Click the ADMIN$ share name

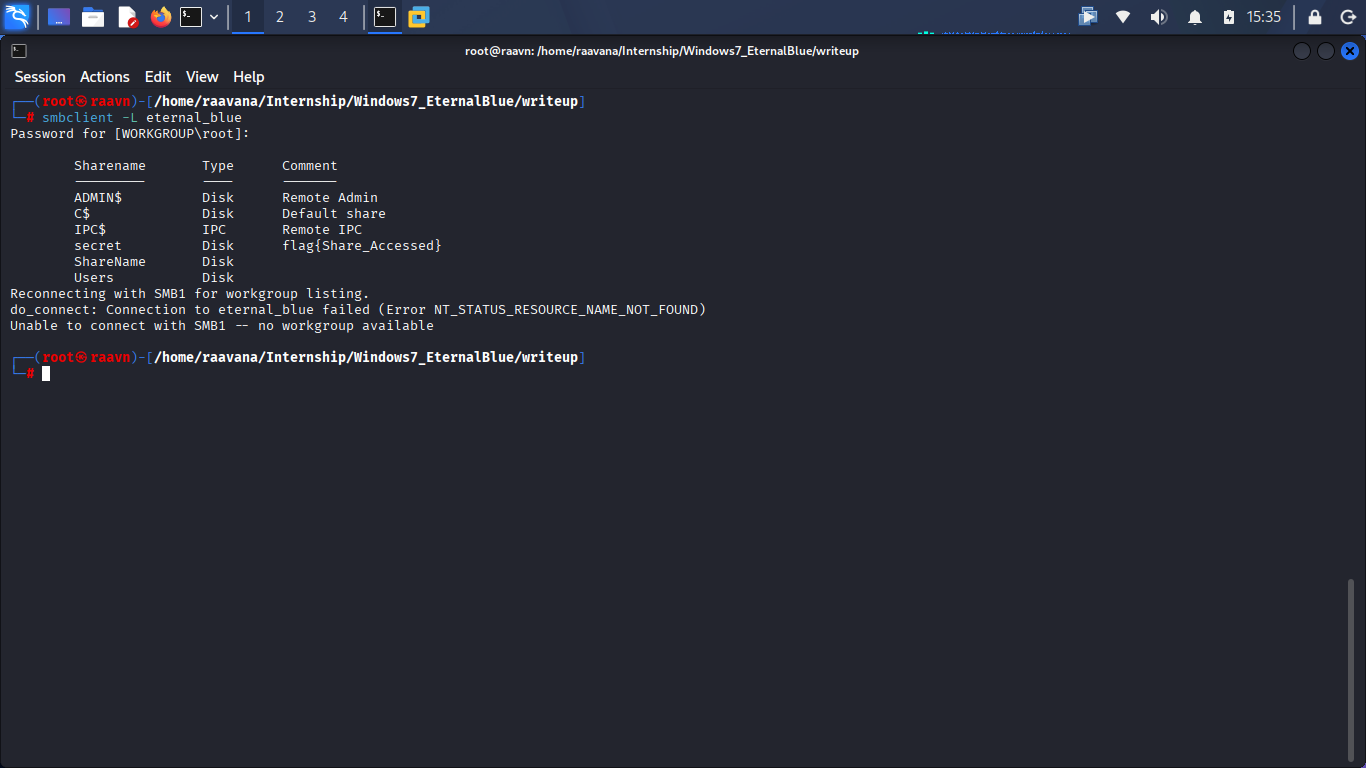click(x=98, y=198)
